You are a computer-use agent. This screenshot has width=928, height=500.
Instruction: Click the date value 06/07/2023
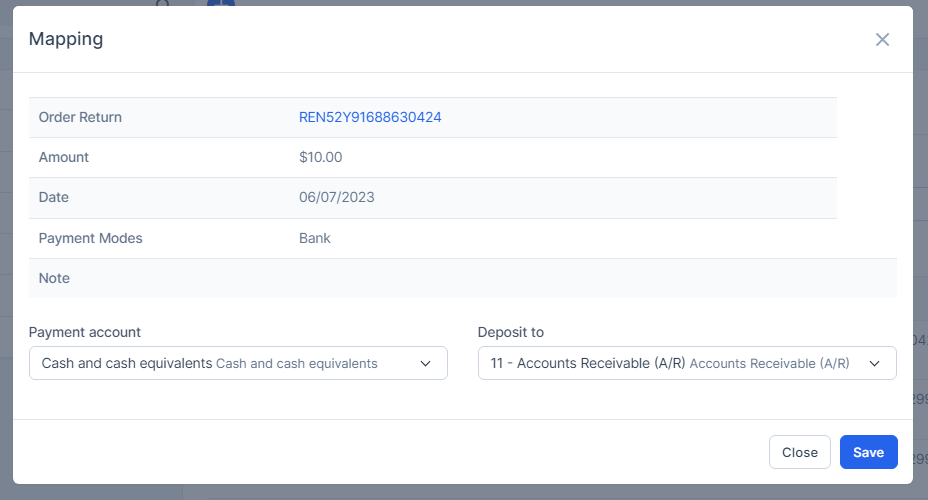(336, 197)
